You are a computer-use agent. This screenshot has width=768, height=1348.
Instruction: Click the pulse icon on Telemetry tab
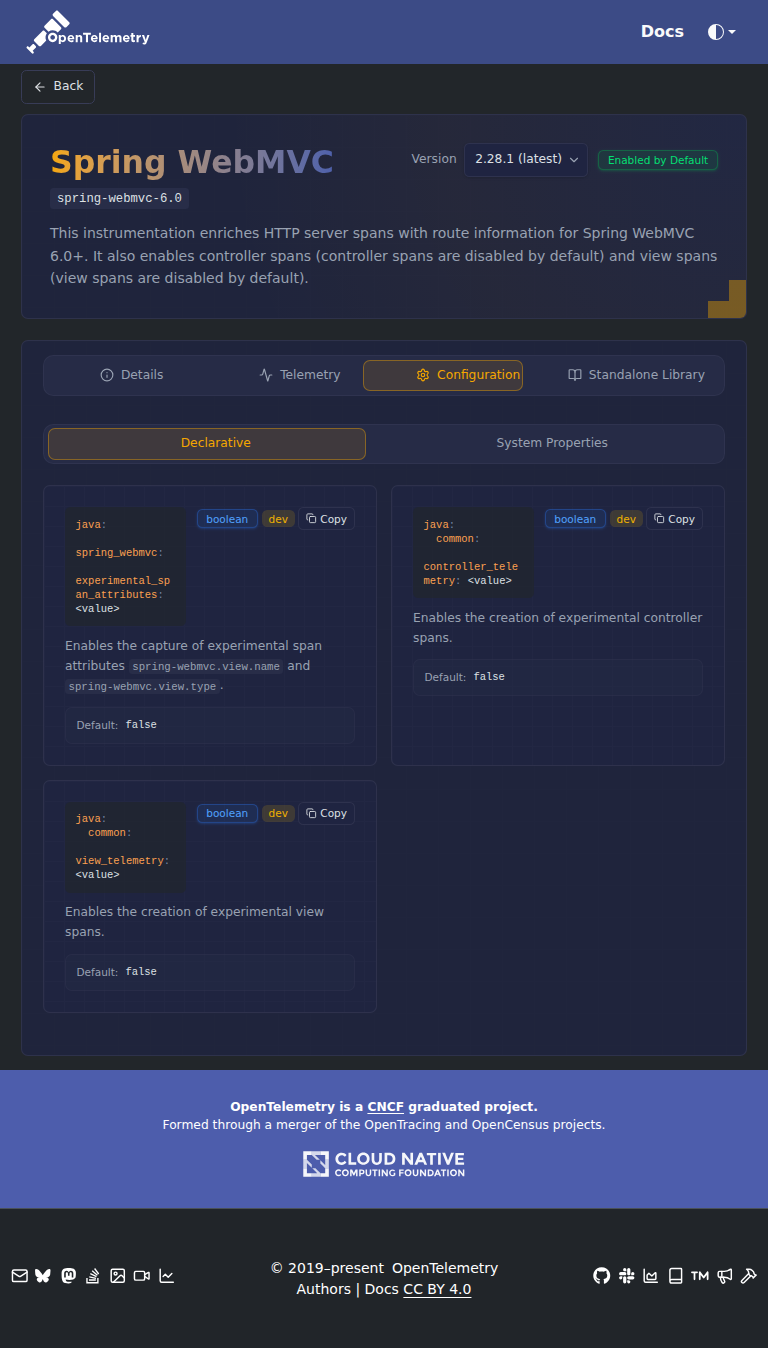click(x=266, y=375)
